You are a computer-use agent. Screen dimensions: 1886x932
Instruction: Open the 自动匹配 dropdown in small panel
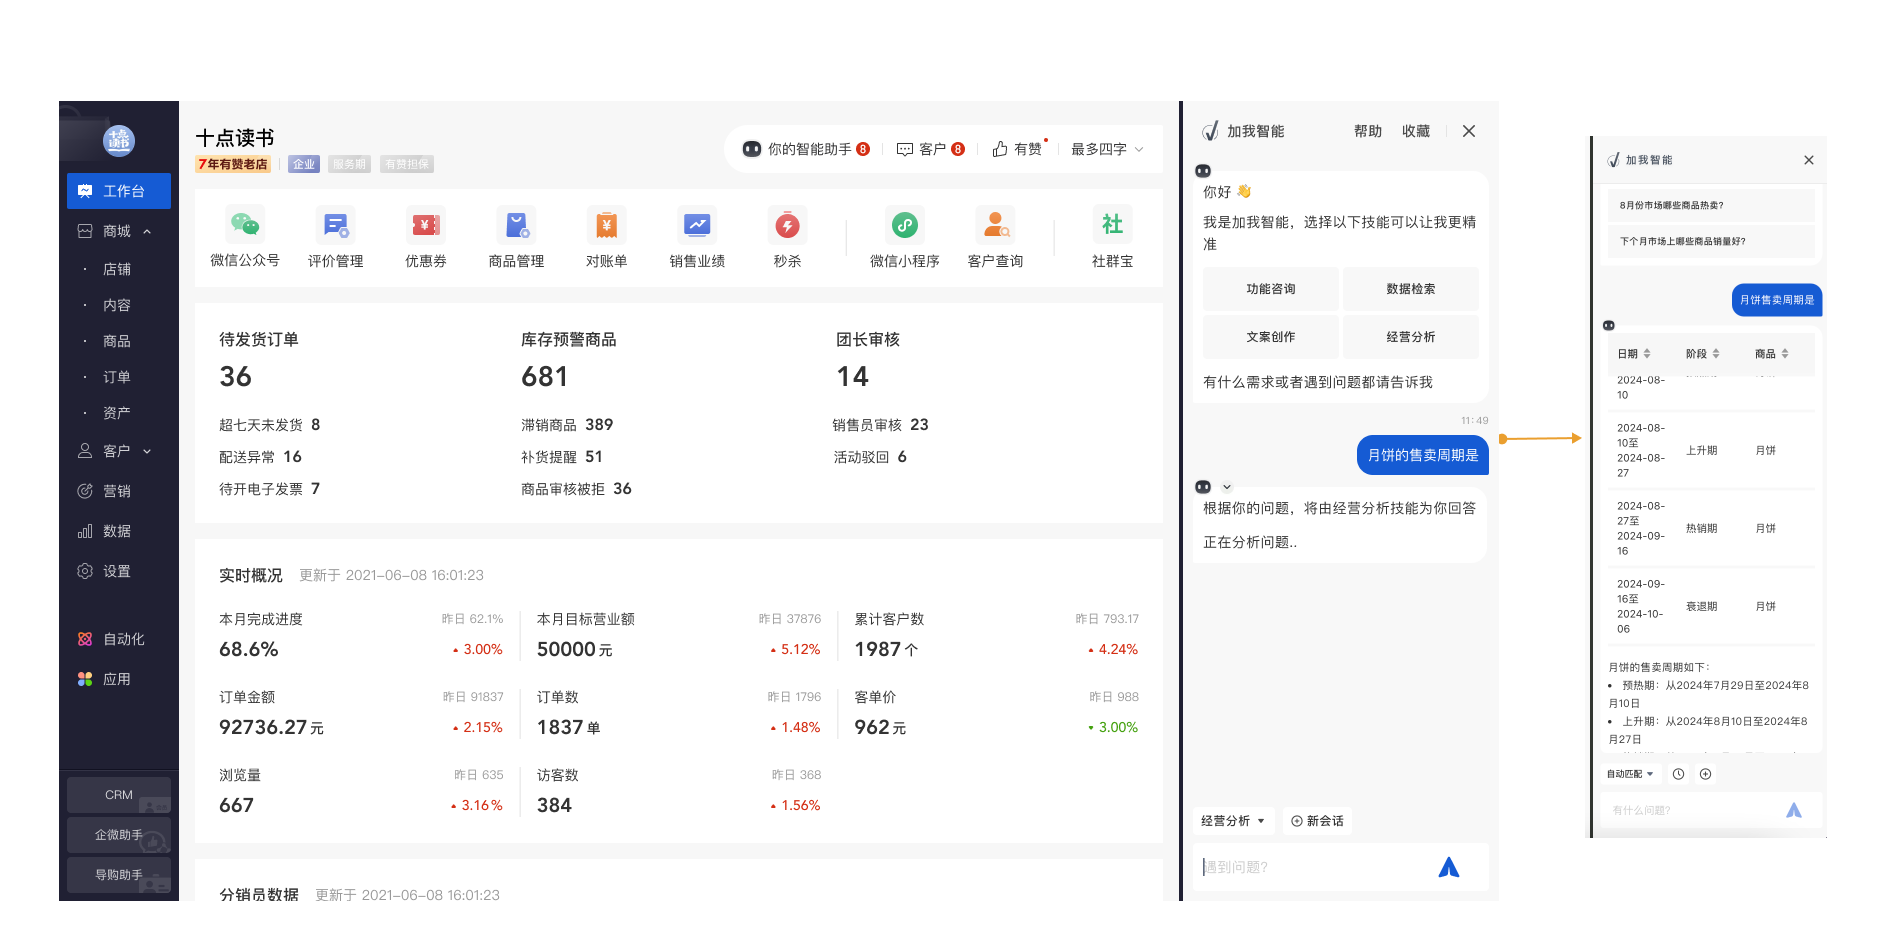click(1629, 774)
